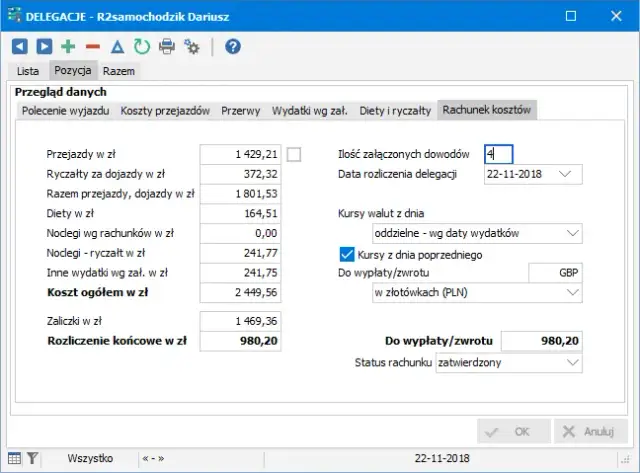This screenshot has width=640, height=473.
Task: Expand the 'w złotówkach (PLN)' currency dropdown
Action: pos(571,292)
